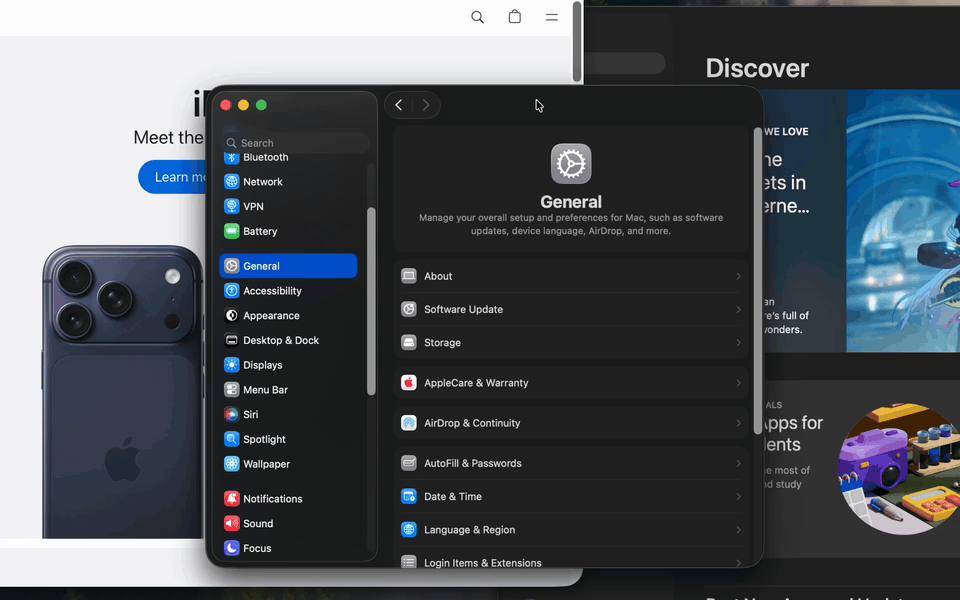Click the Login Items & Extensions label
Viewport: 960px width, 600px height.
pos(483,563)
